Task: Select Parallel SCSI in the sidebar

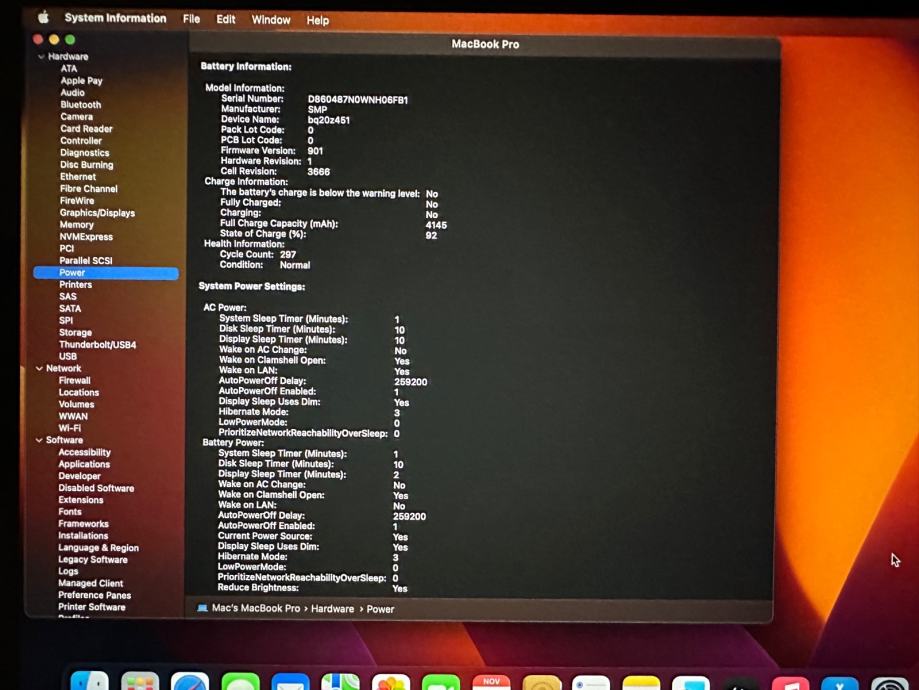Action: pos(86,261)
